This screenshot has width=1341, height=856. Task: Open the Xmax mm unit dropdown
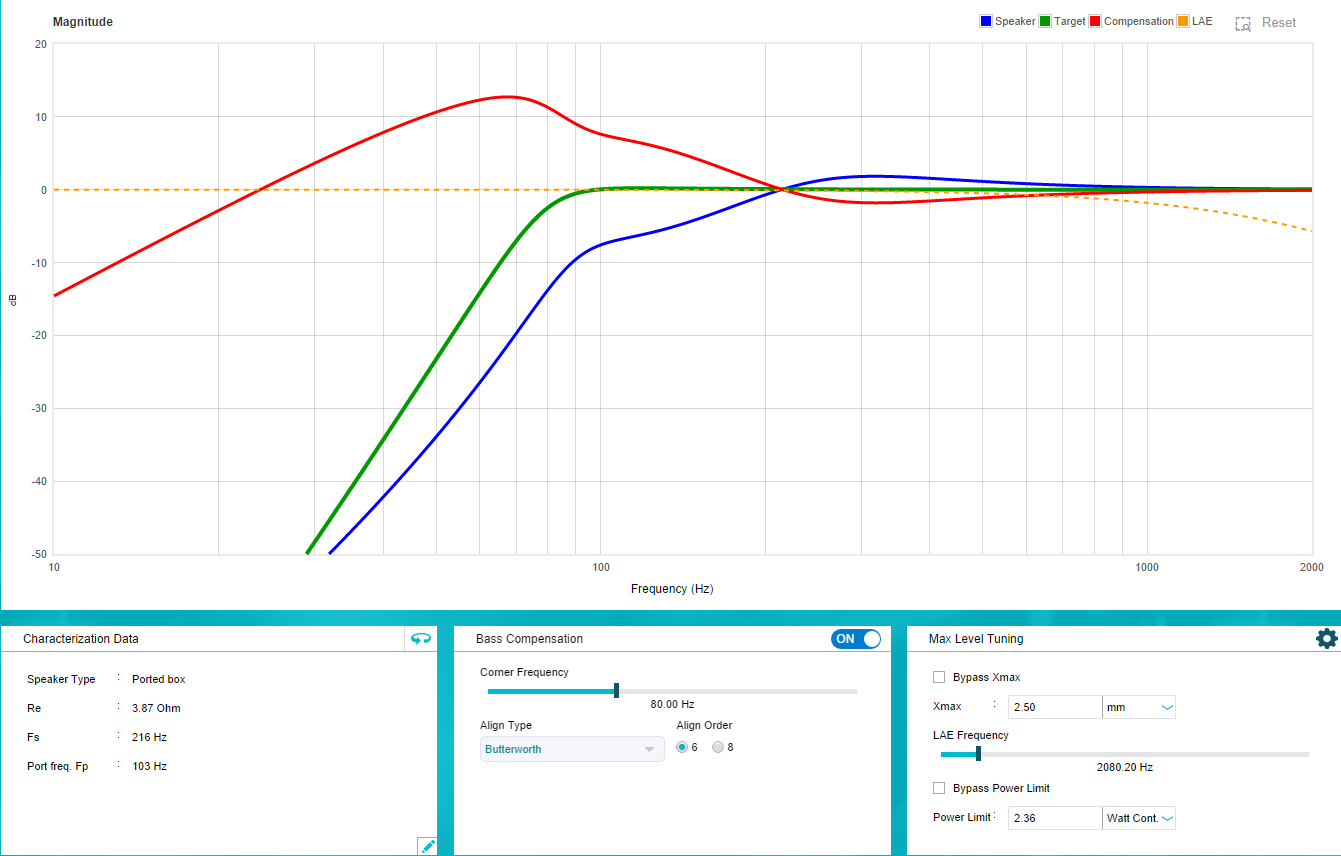pos(1139,707)
